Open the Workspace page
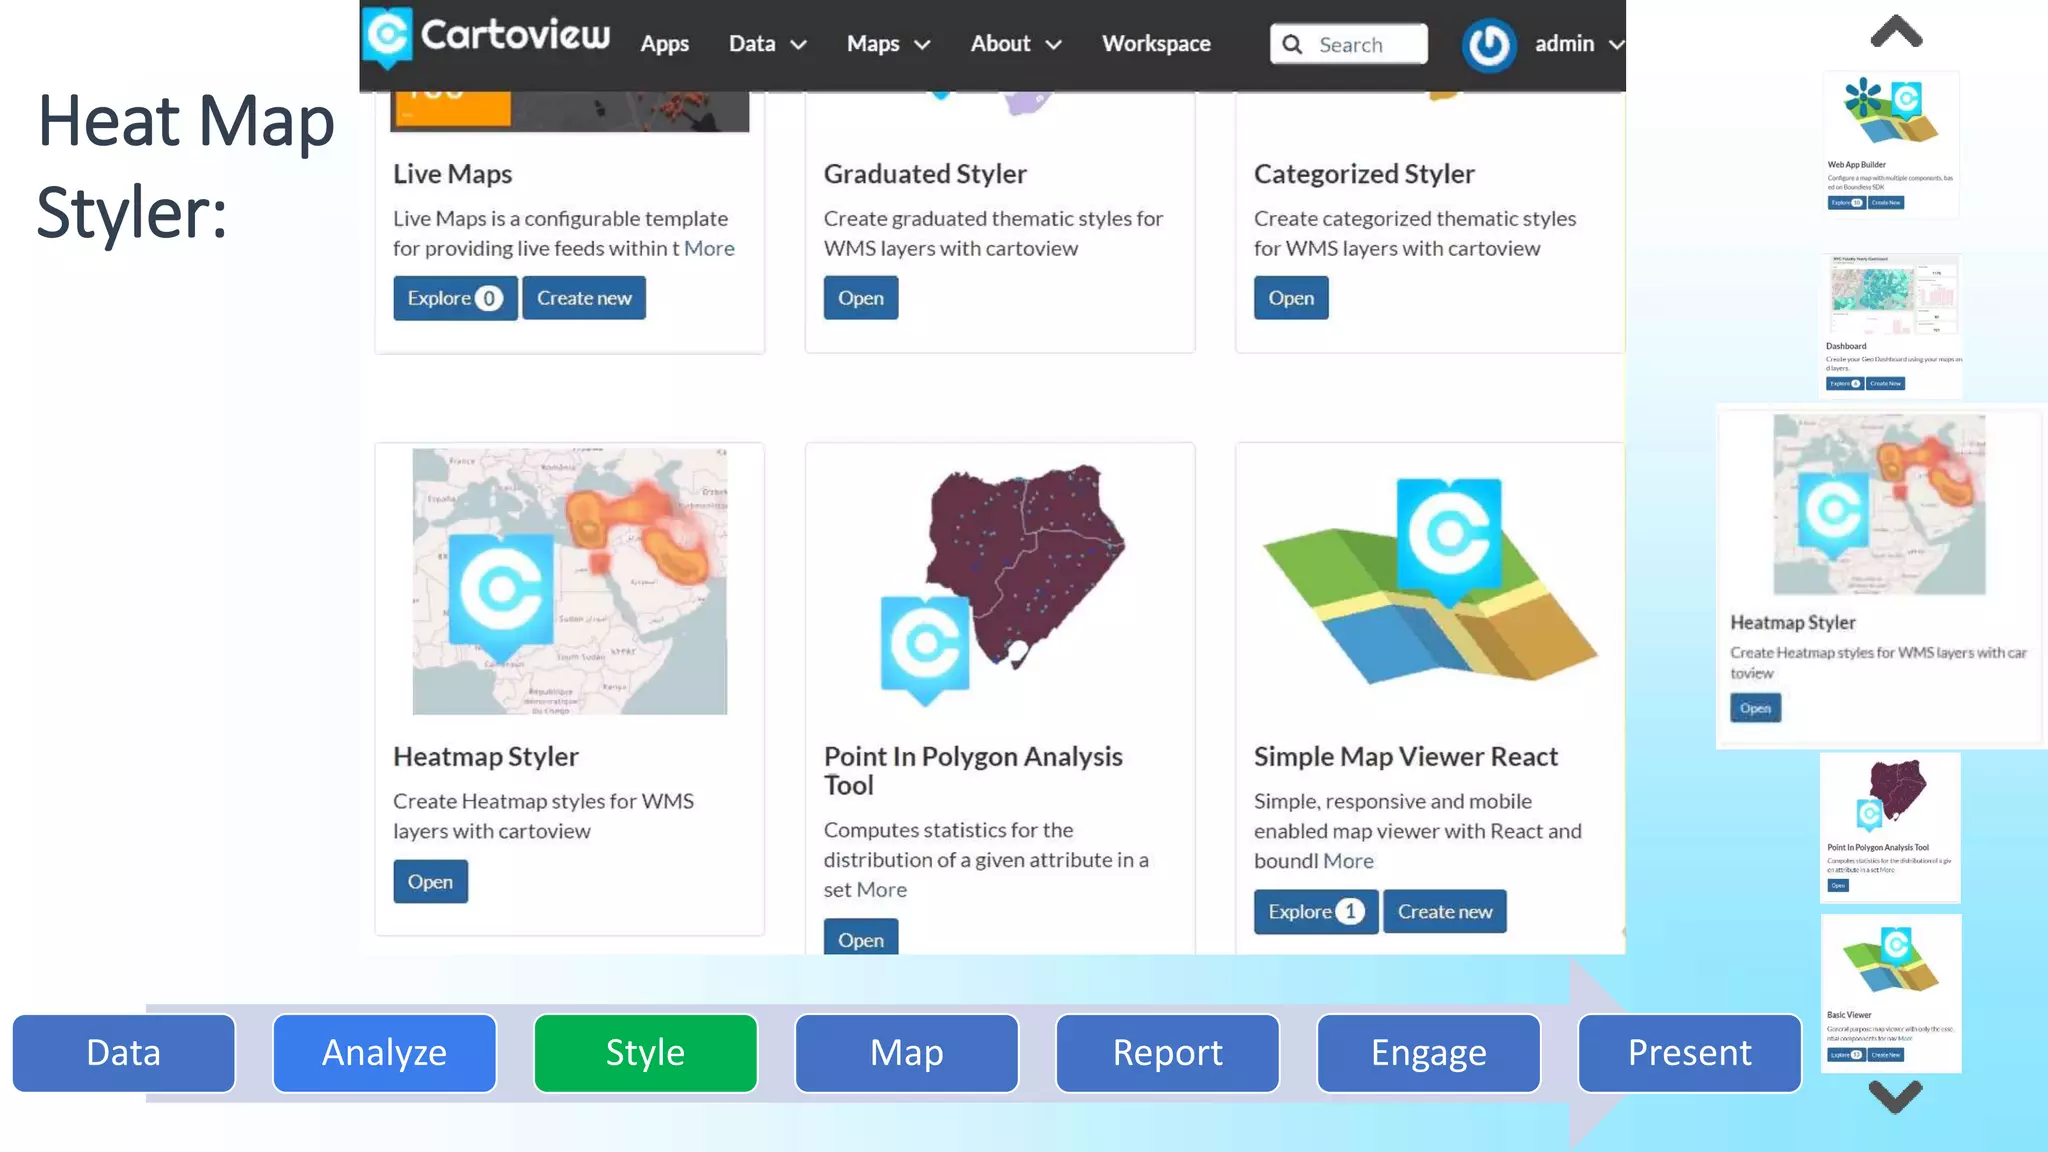The image size is (2048, 1152). coord(1156,44)
